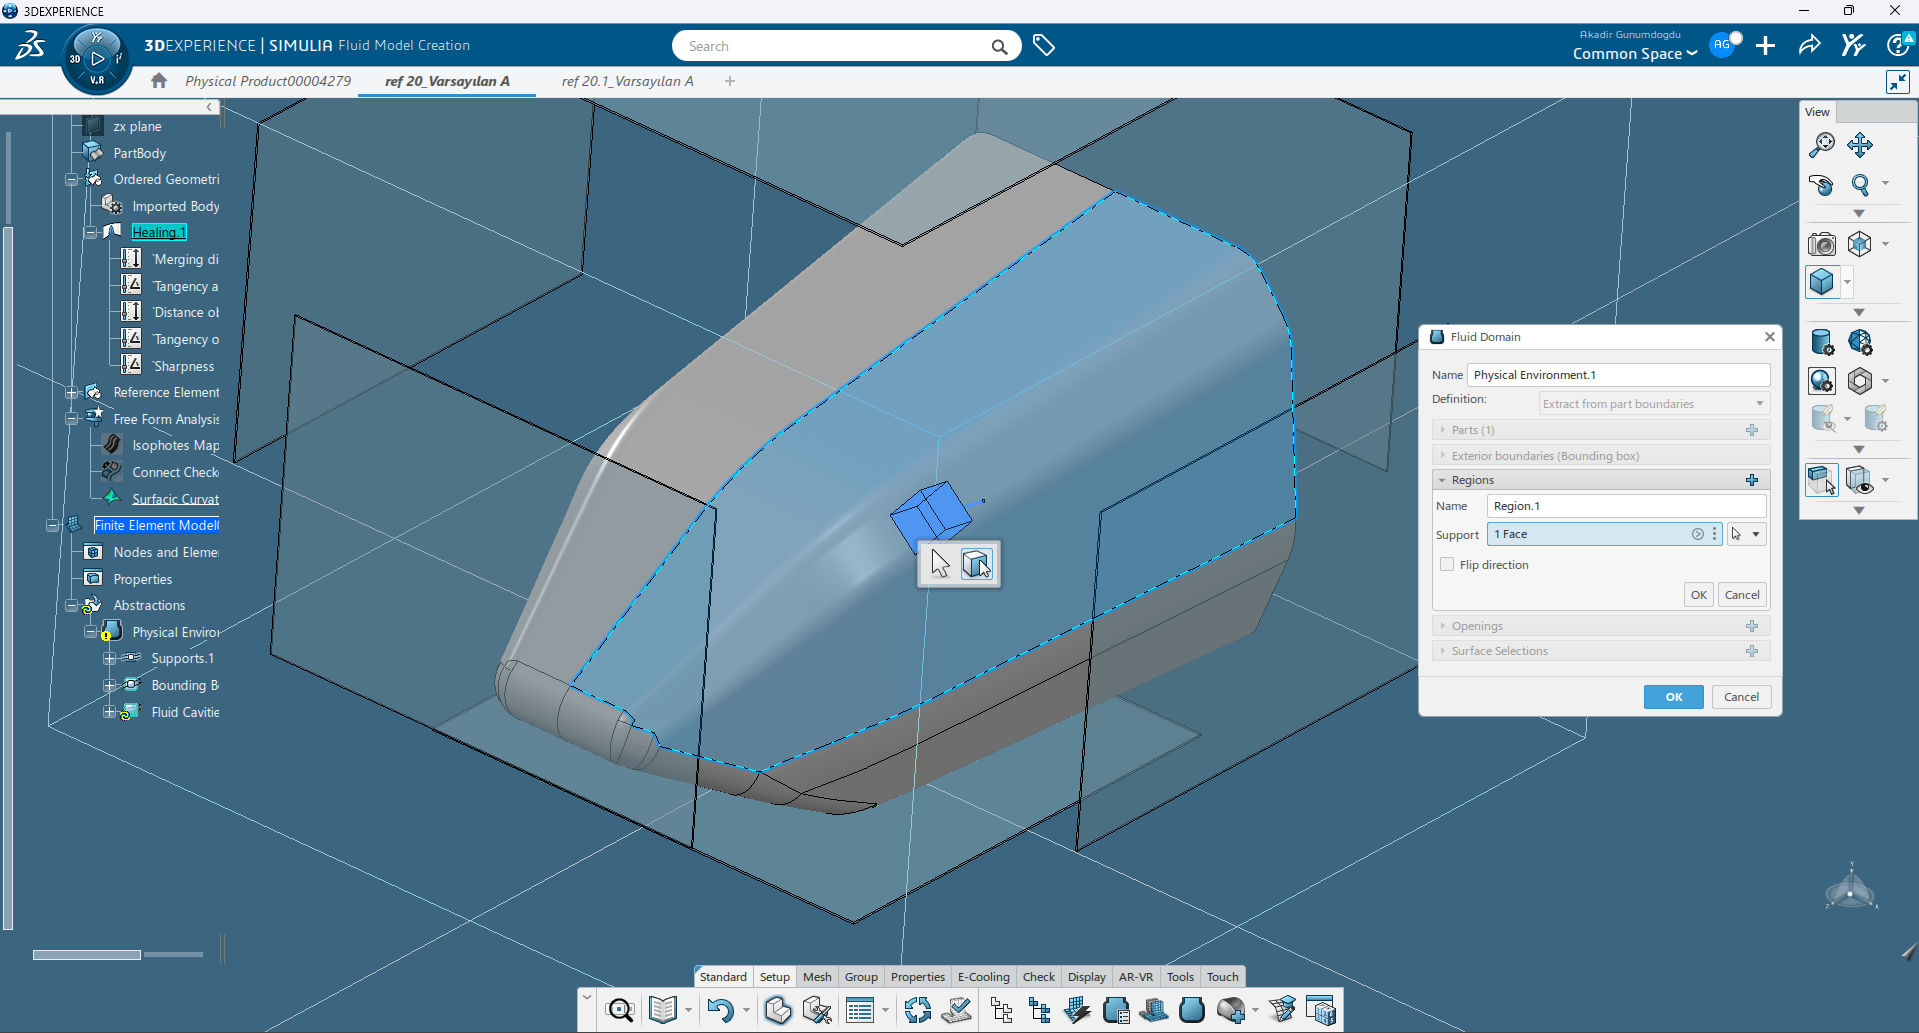1919x1033 pixels.
Task: Click the Fit All In view icon
Action: (1822, 145)
